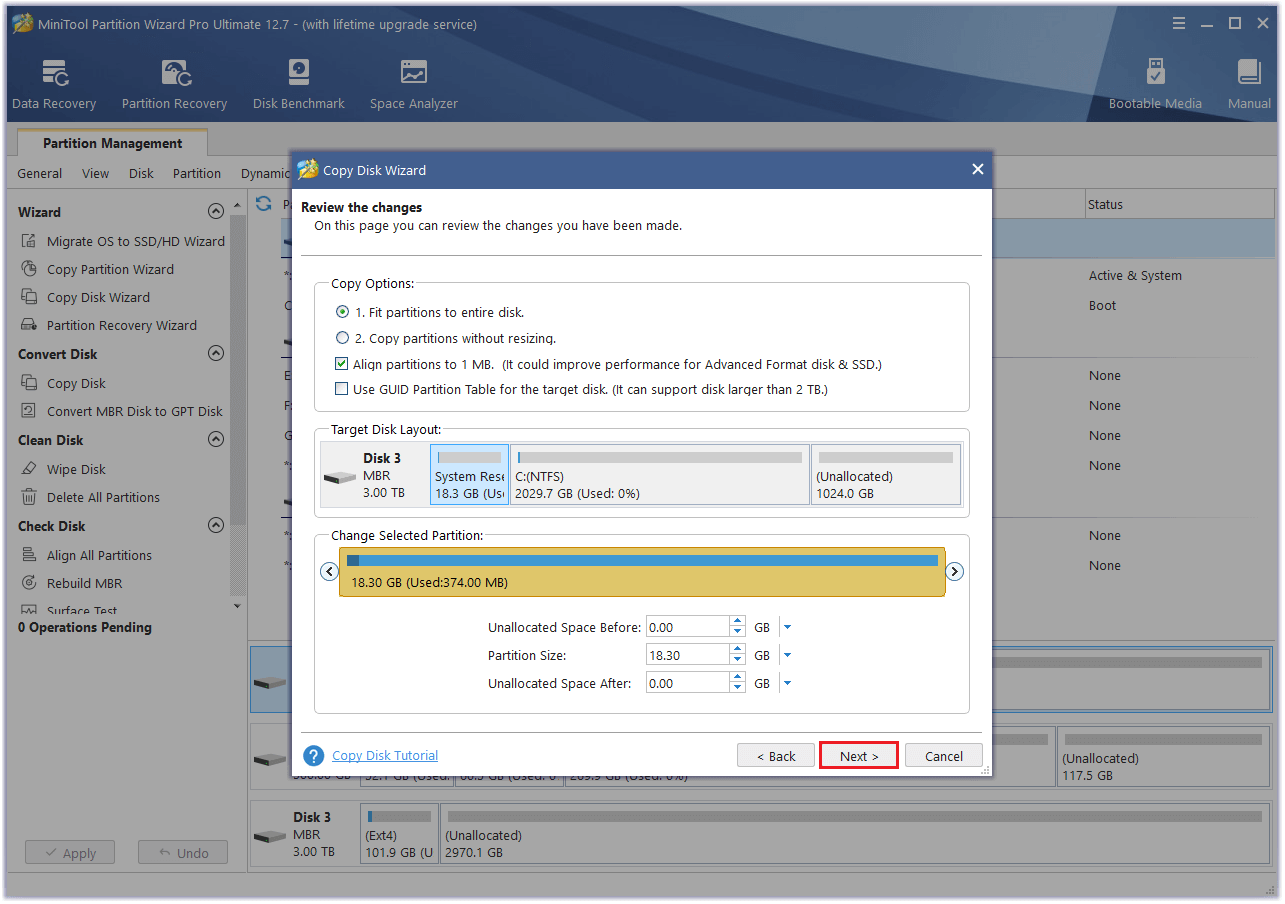The width and height of the screenshot is (1285, 904).
Task: Open the View menu
Action: coord(96,173)
